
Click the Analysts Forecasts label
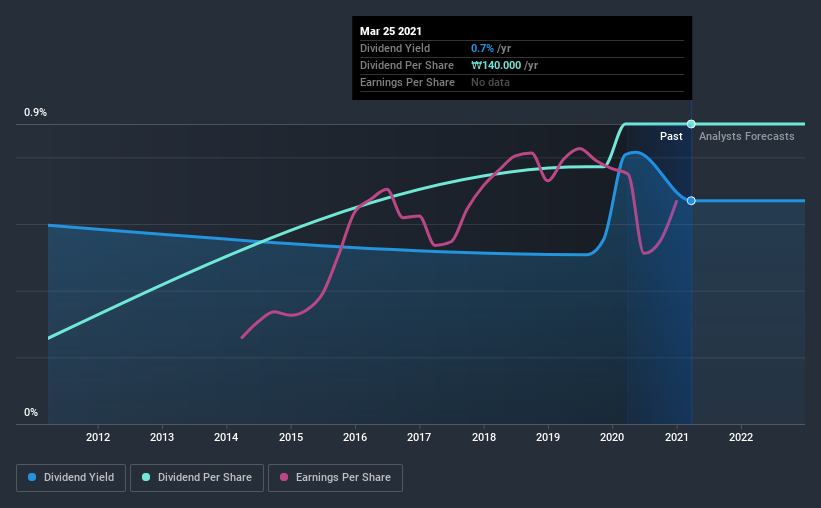pyautogui.click(x=747, y=136)
